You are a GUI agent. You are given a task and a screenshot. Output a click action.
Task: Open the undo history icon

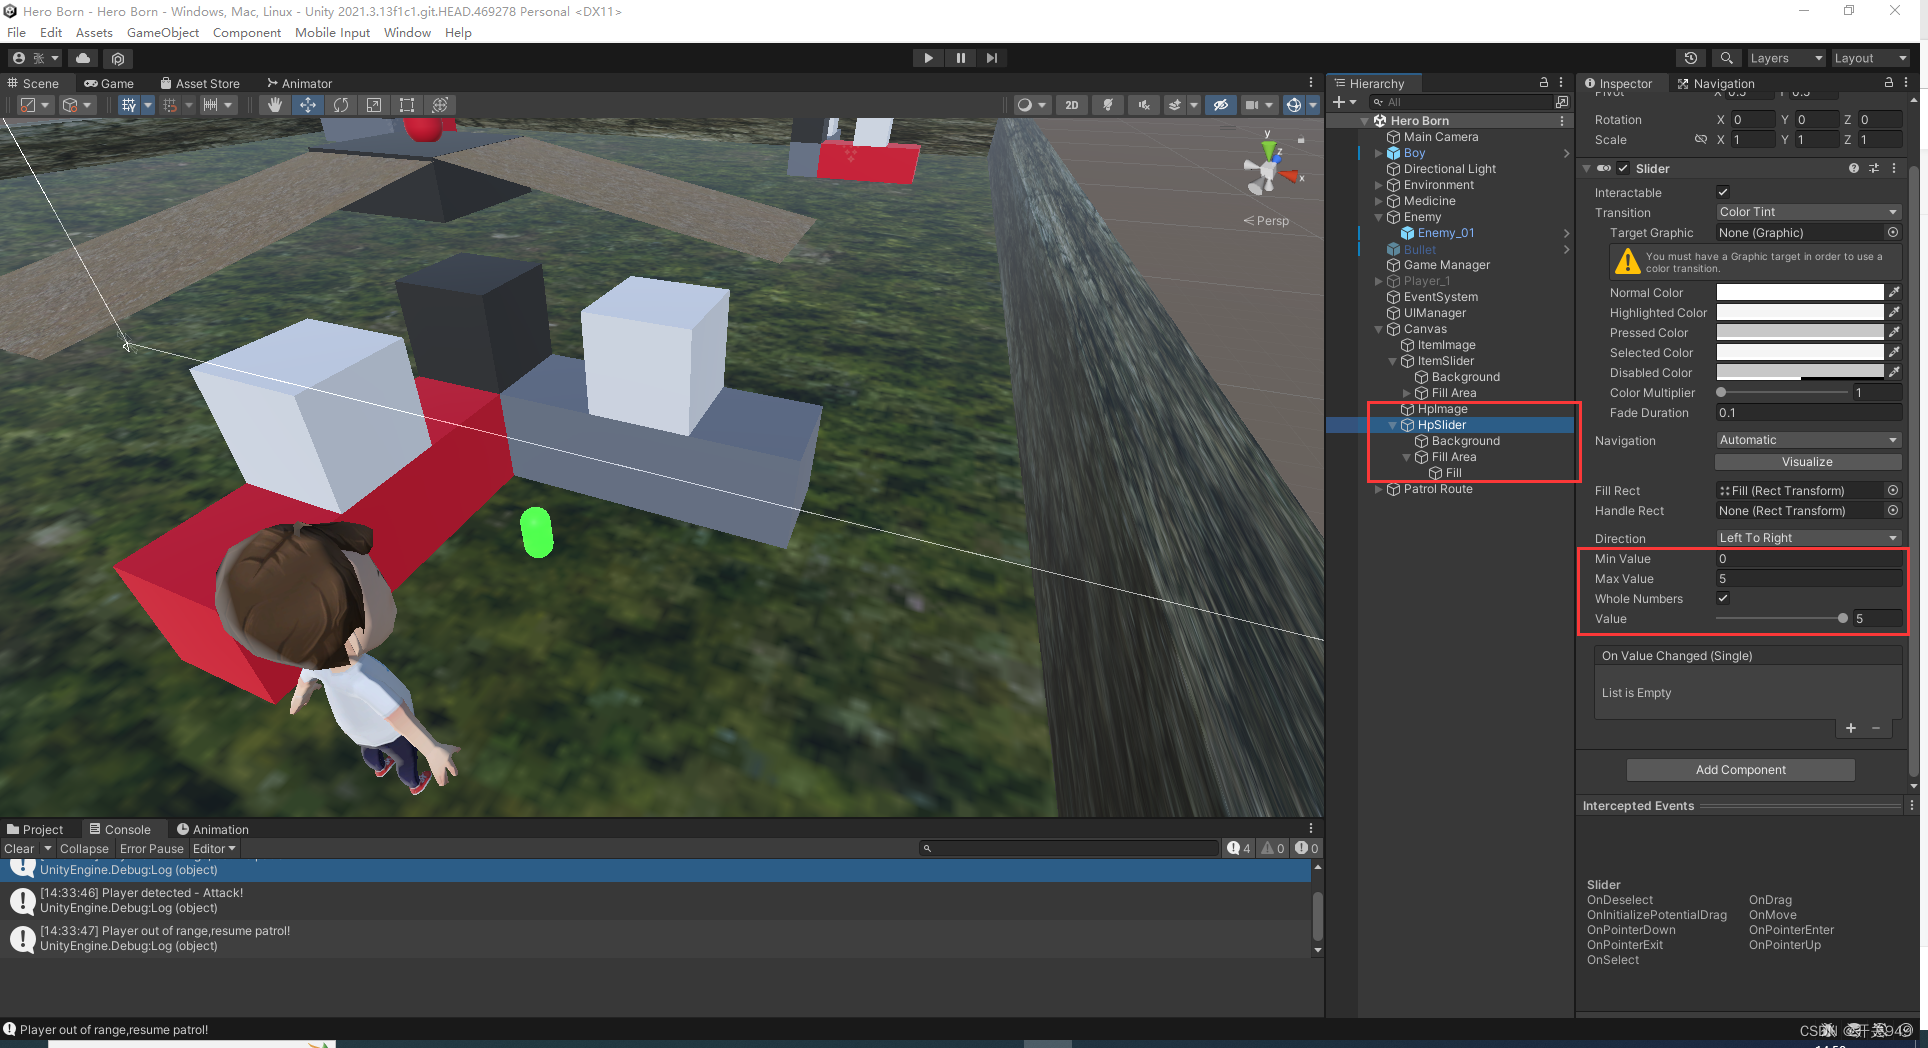[1691, 58]
